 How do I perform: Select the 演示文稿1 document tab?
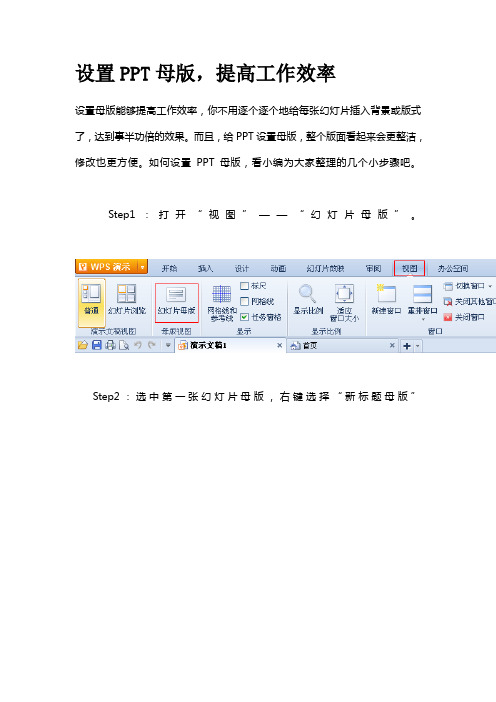(231, 345)
